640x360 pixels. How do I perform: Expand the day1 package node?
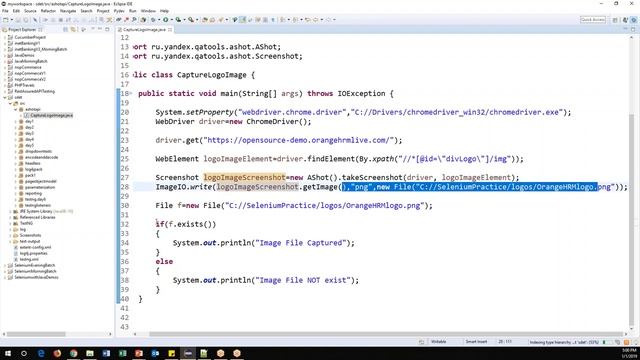tap(16, 121)
